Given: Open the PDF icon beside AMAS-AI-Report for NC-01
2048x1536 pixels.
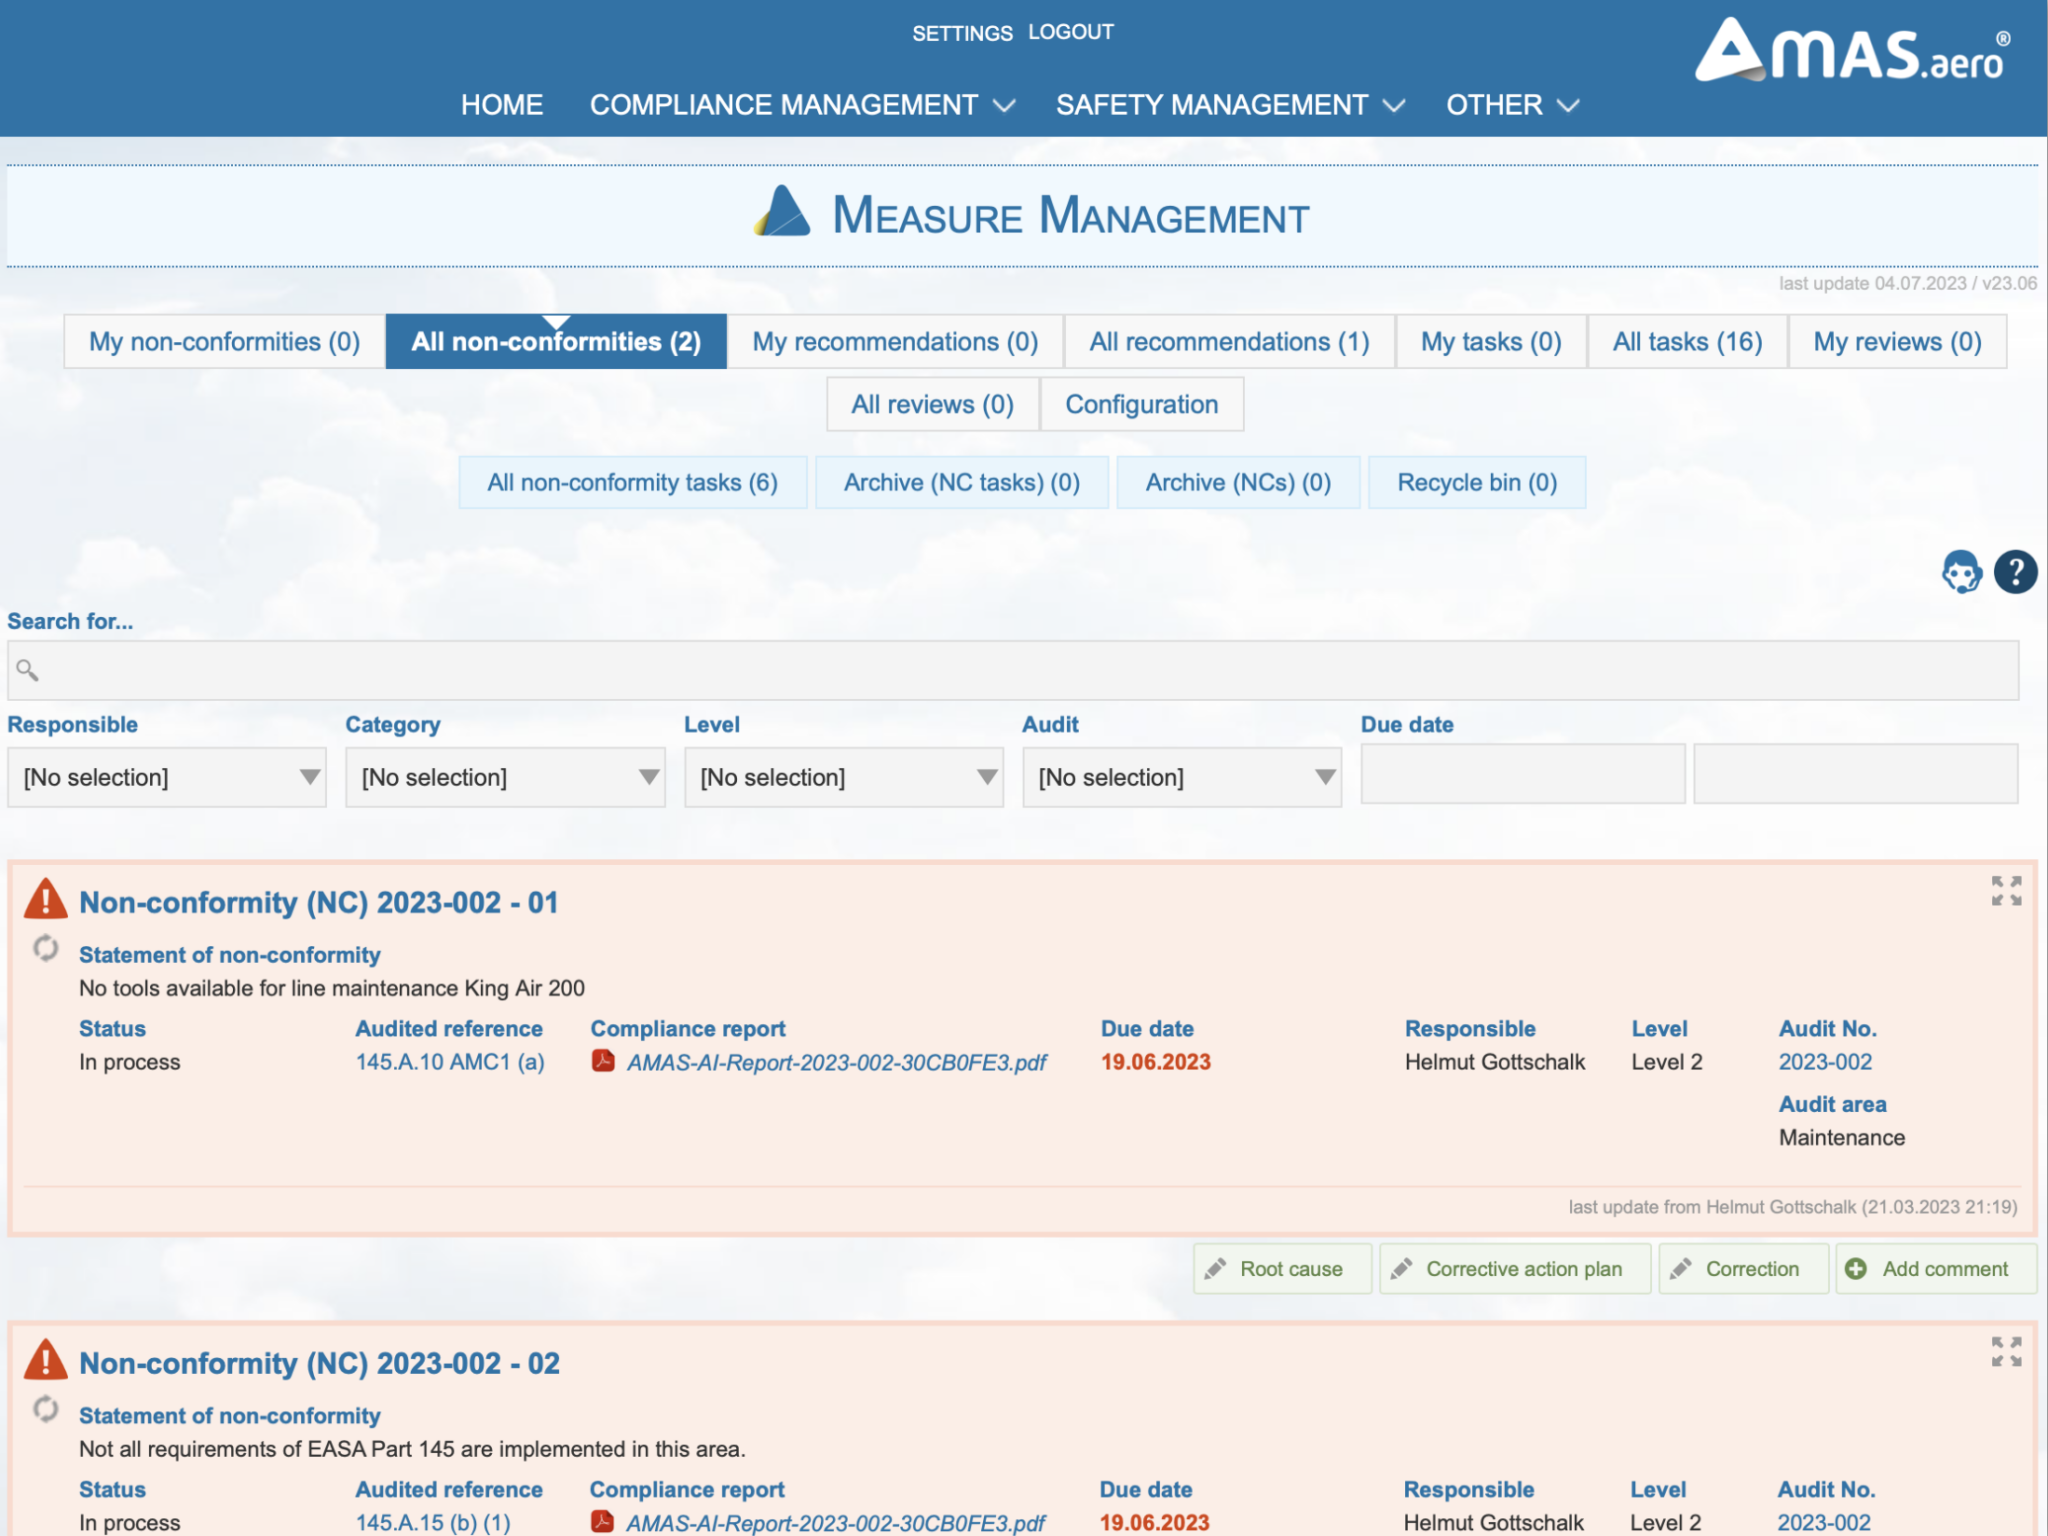Looking at the screenshot, I should pyautogui.click(x=604, y=1062).
